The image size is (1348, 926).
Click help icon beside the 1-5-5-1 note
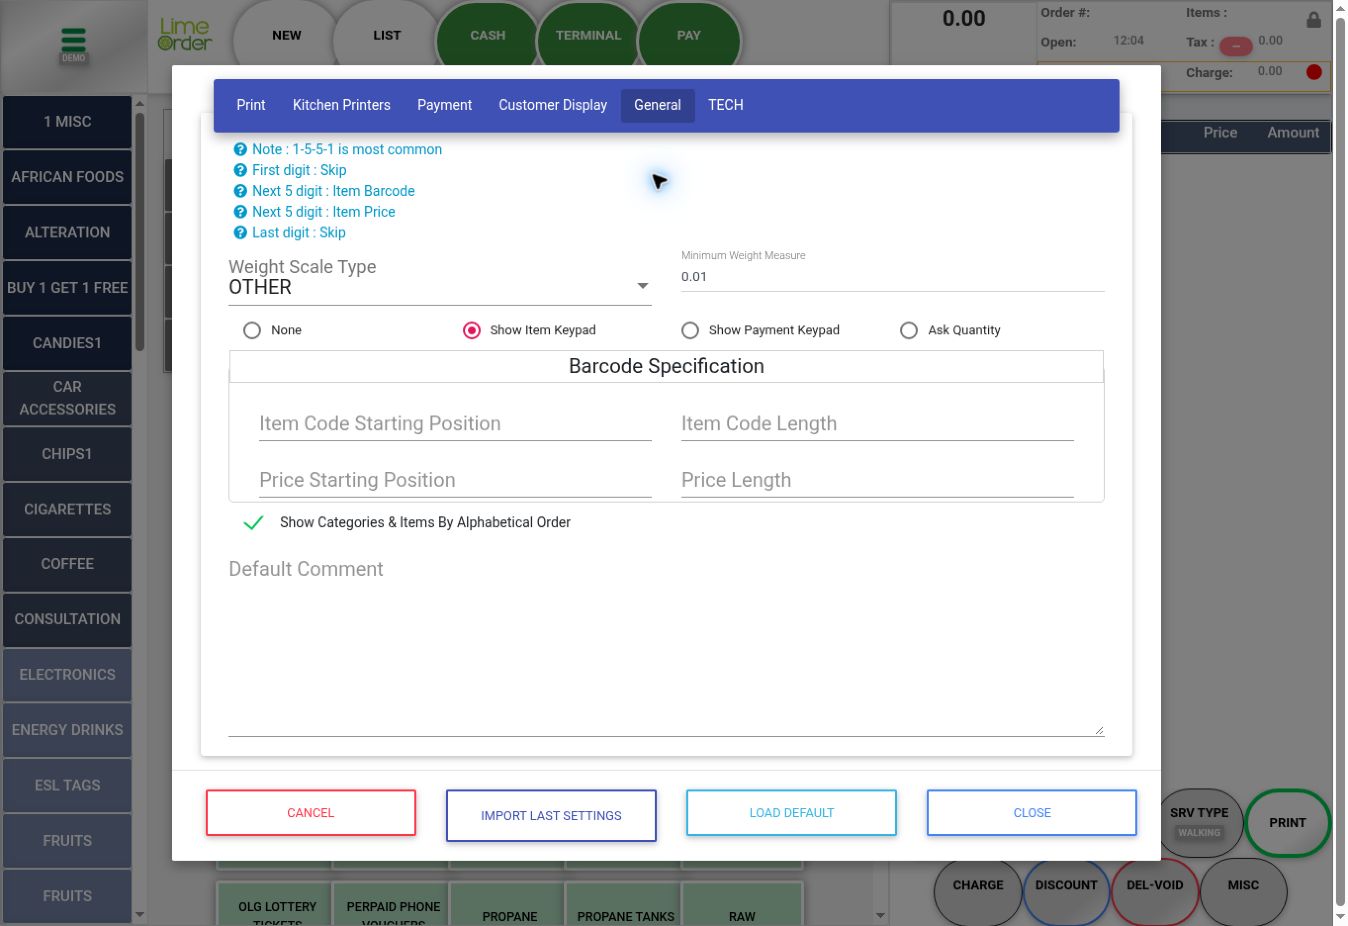tap(240, 149)
